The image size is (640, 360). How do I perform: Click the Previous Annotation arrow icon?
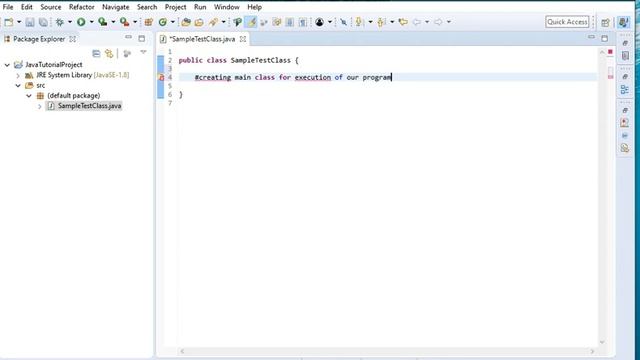click(381, 22)
